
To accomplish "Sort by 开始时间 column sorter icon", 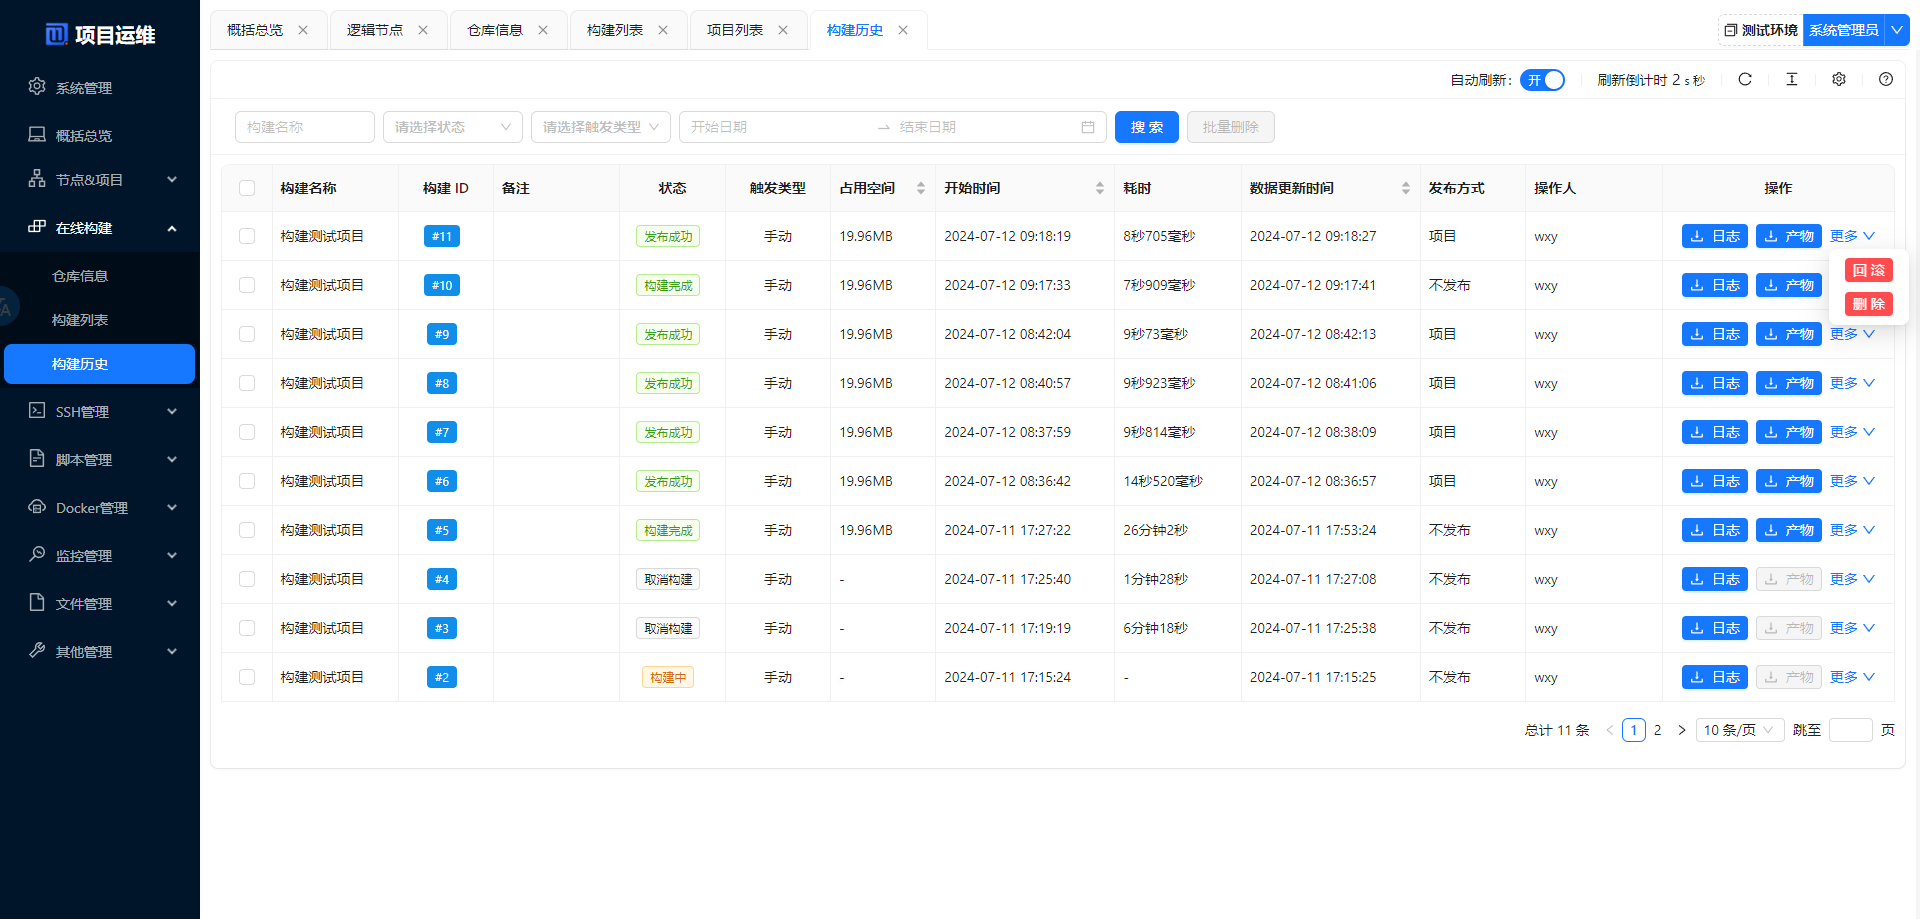I will [1100, 188].
